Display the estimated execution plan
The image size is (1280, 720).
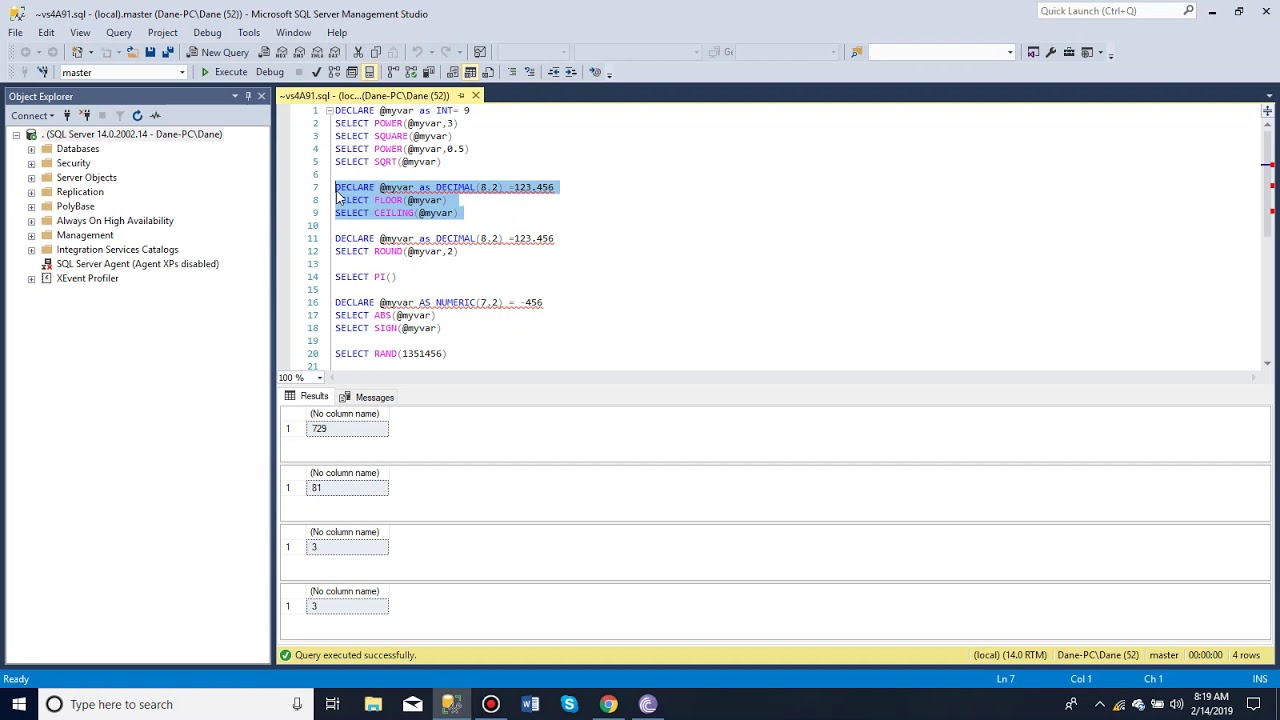334,72
